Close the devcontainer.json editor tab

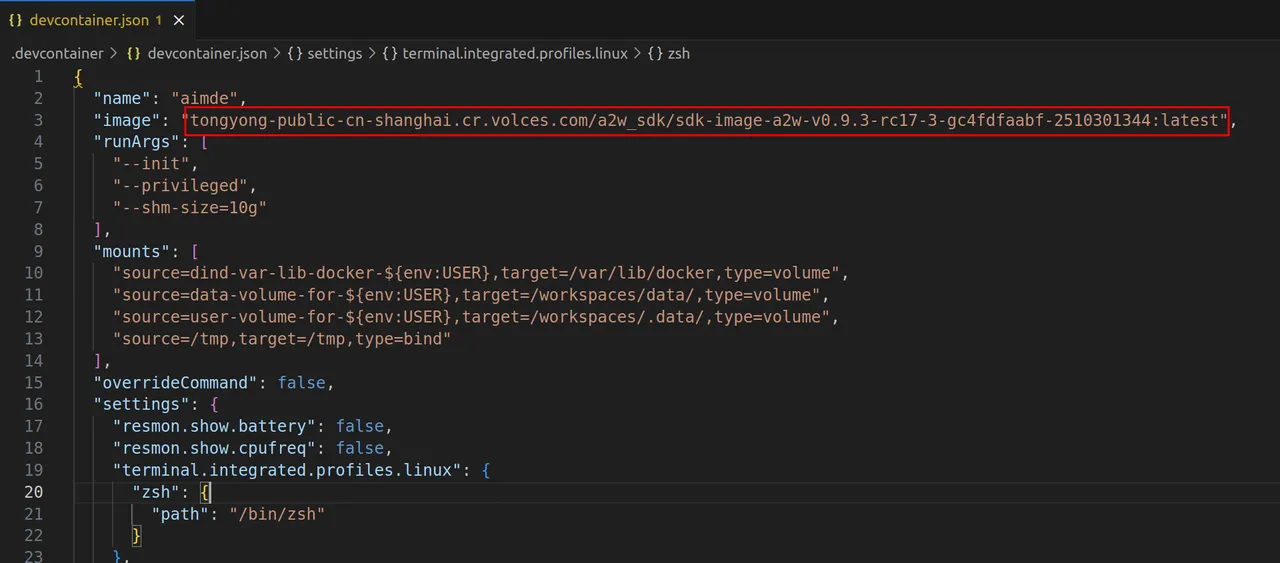[179, 20]
